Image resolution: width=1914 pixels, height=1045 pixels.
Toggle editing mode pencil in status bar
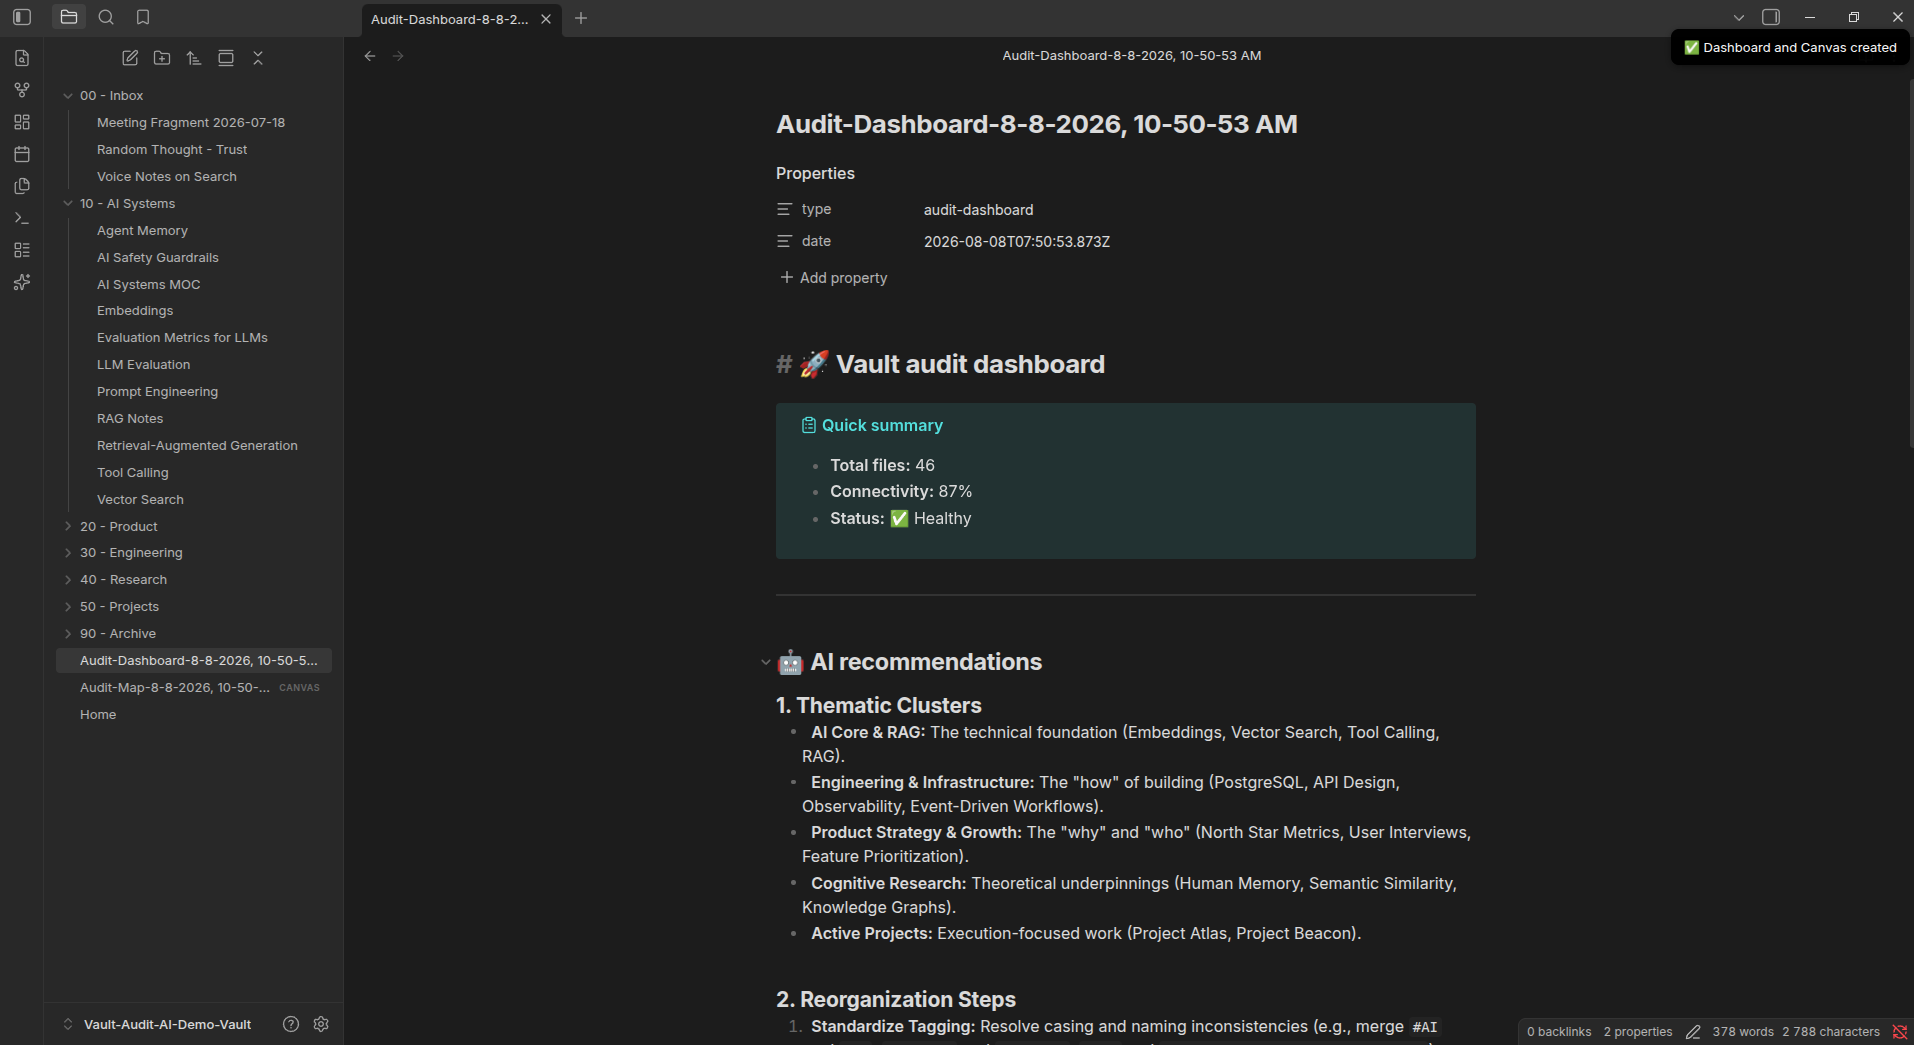(x=1693, y=1032)
